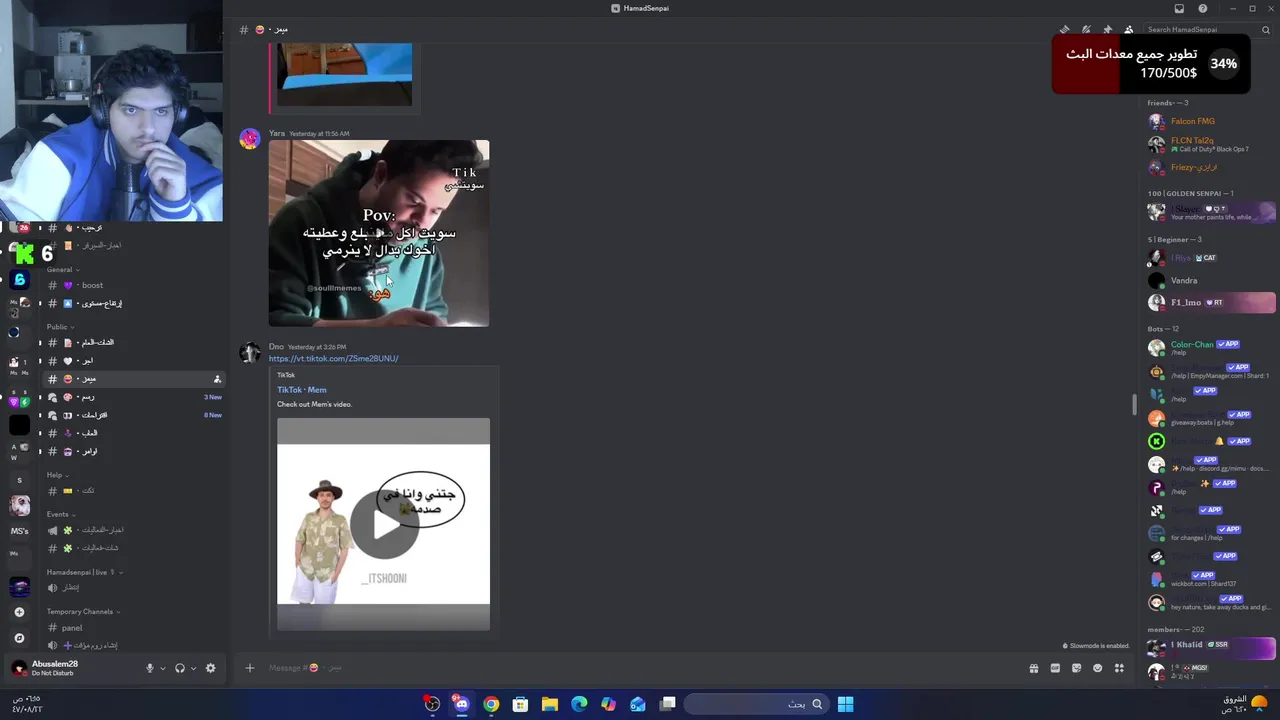Click the donation goal 34% progress bar

pyautogui.click(x=1151, y=64)
